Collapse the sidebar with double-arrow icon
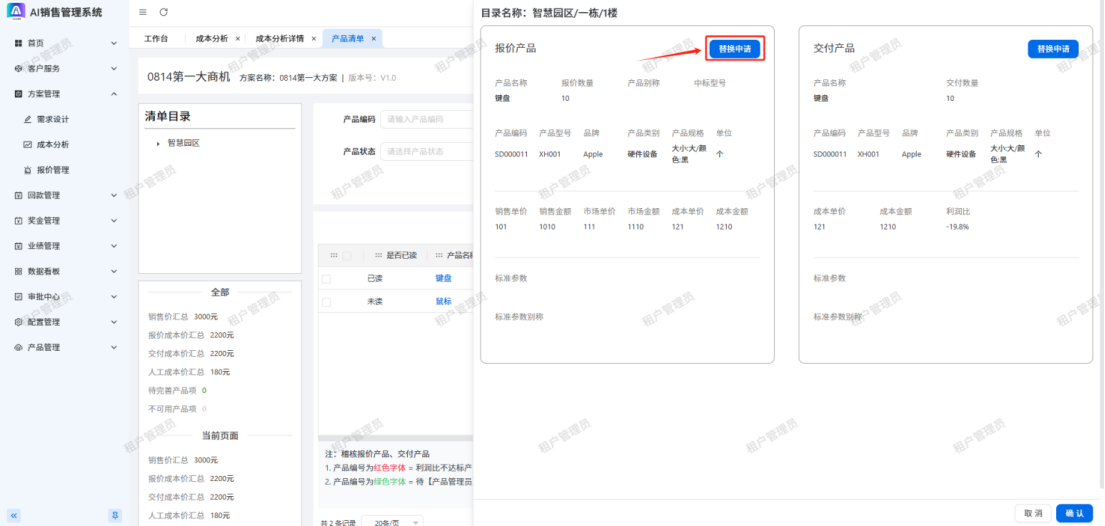Viewport: 1105px width, 526px height. point(14,515)
